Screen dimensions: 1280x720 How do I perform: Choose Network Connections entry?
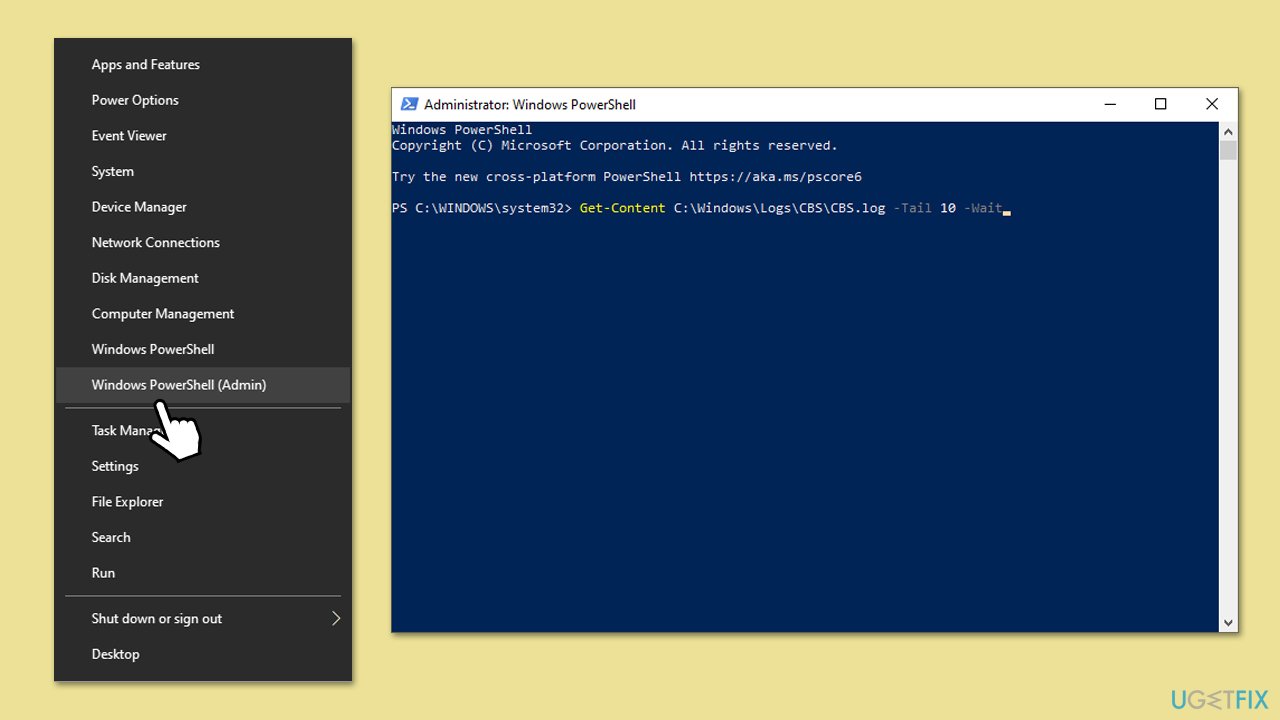[x=155, y=243]
